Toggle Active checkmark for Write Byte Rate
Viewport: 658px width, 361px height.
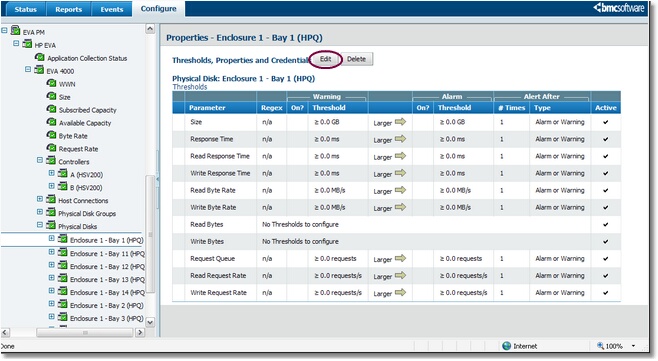pyautogui.click(x=606, y=207)
